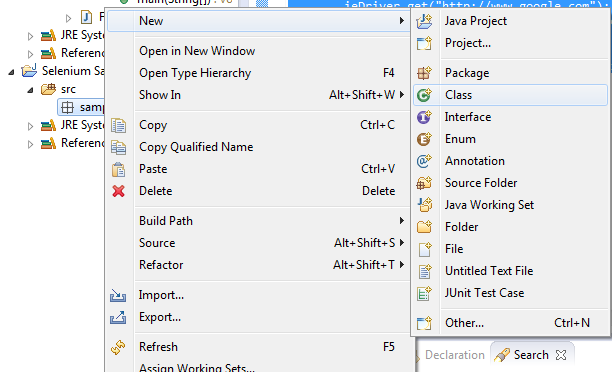The height and width of the screenshot is (372, 612).
Task: Click the Java Project icon
Action: (x=424, y=21)
